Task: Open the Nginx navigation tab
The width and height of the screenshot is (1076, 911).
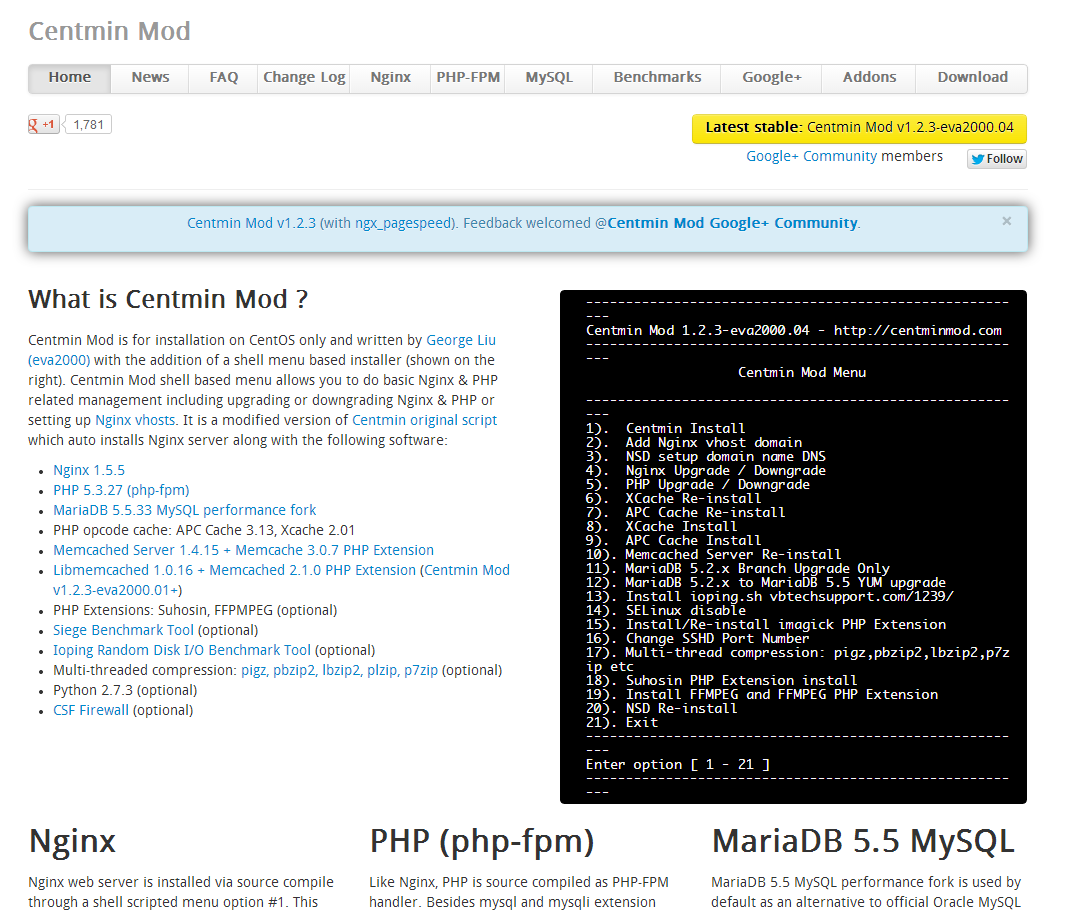Action: click(x=390, y=78)
